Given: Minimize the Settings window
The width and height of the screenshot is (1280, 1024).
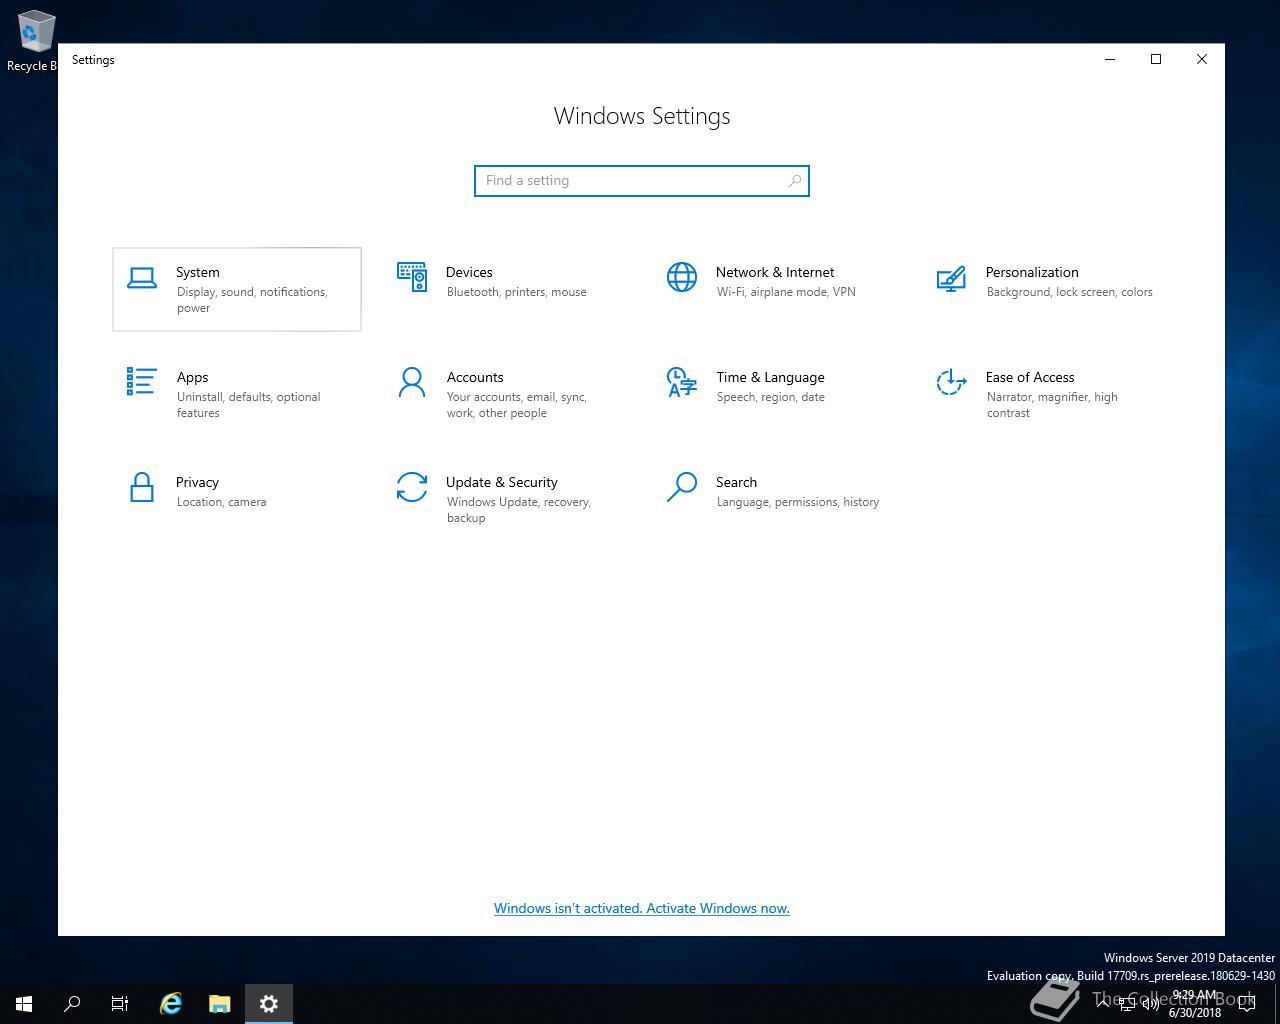Looking at the screenshot, I should [1110, 60].
